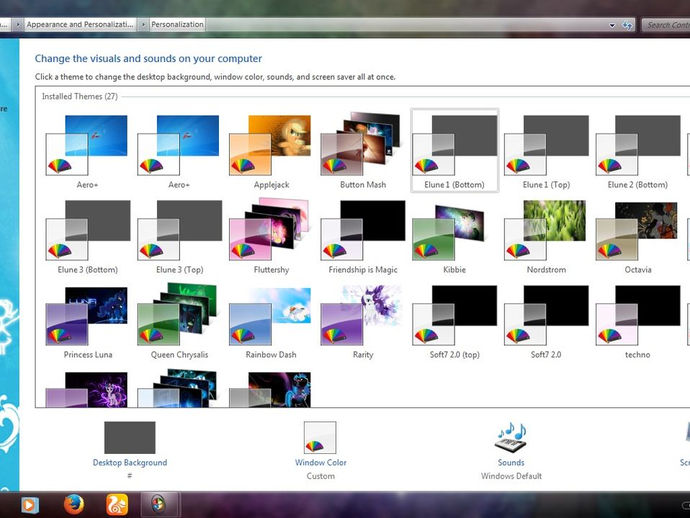Go to Appearance and Personalization breadcrumb

pos(80,25)
